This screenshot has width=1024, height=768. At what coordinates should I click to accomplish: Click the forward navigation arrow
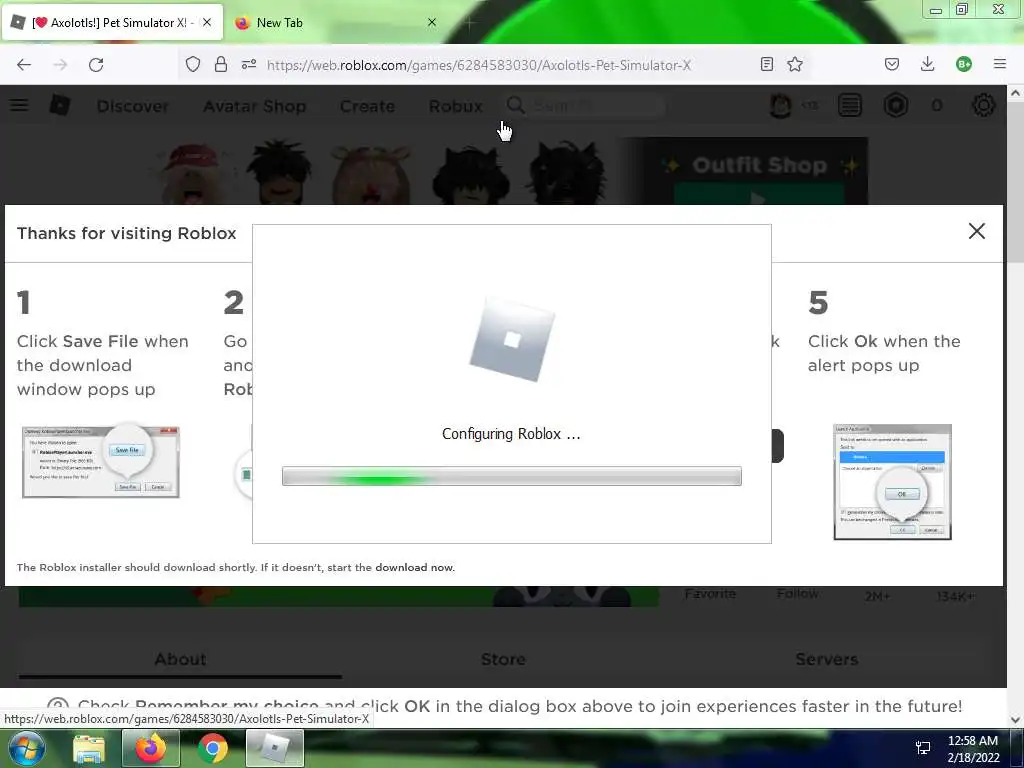pos(60,65)
